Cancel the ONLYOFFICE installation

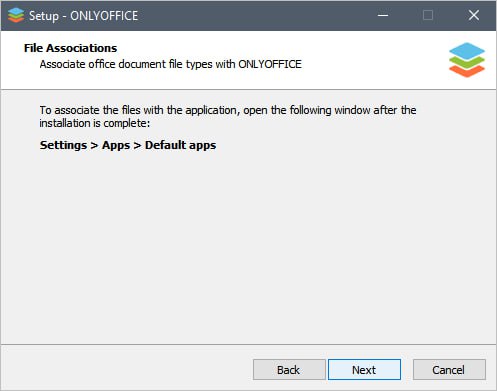coord(449,370)
